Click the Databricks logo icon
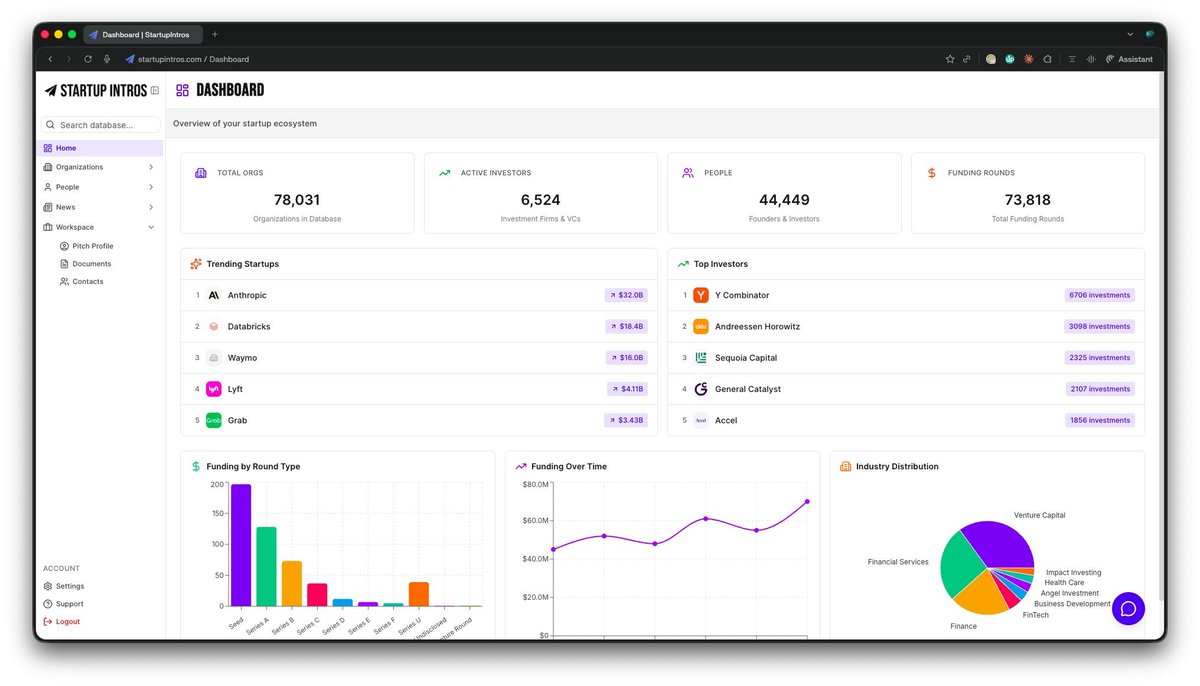The image size is (1200, 686). tap(214, 326)
